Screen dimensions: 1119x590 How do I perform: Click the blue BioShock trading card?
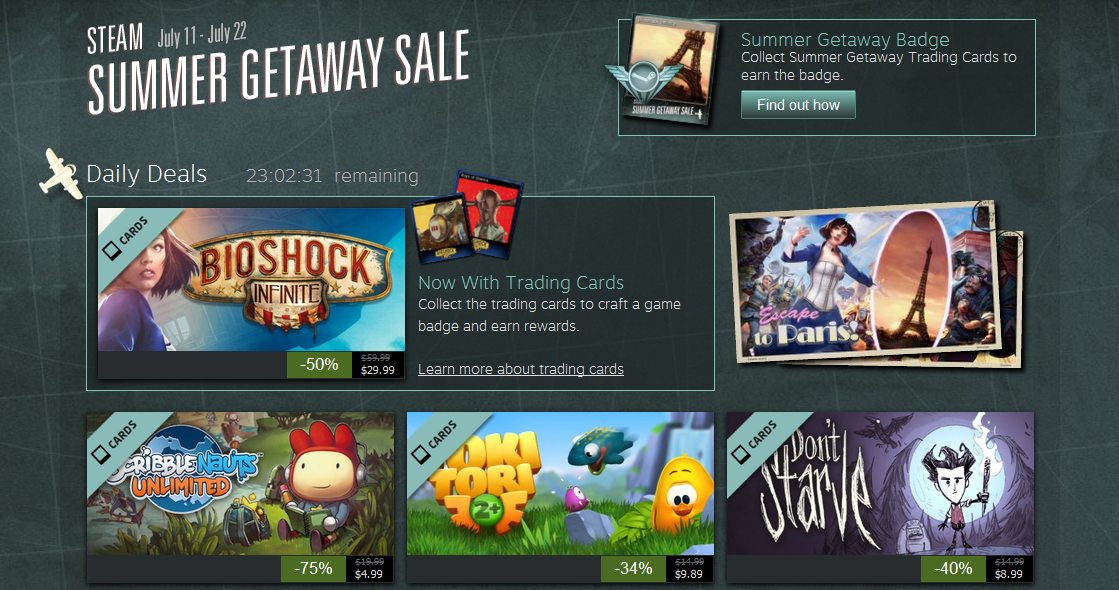442,230
